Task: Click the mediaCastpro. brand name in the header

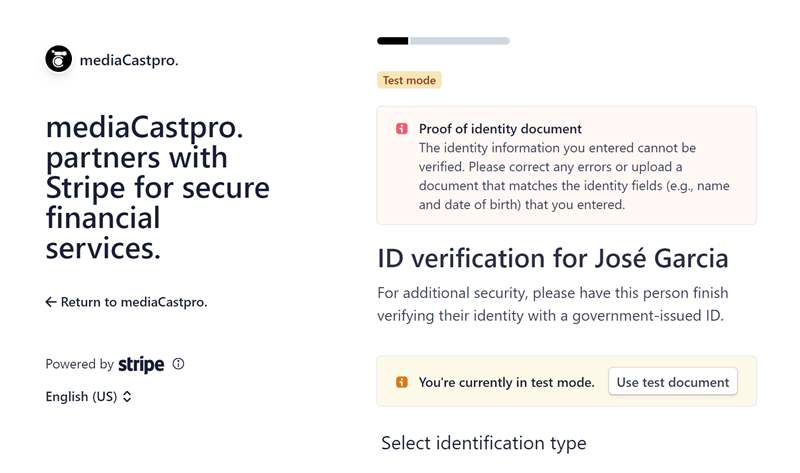Action: pyautogui.click(x=129, y=60)
